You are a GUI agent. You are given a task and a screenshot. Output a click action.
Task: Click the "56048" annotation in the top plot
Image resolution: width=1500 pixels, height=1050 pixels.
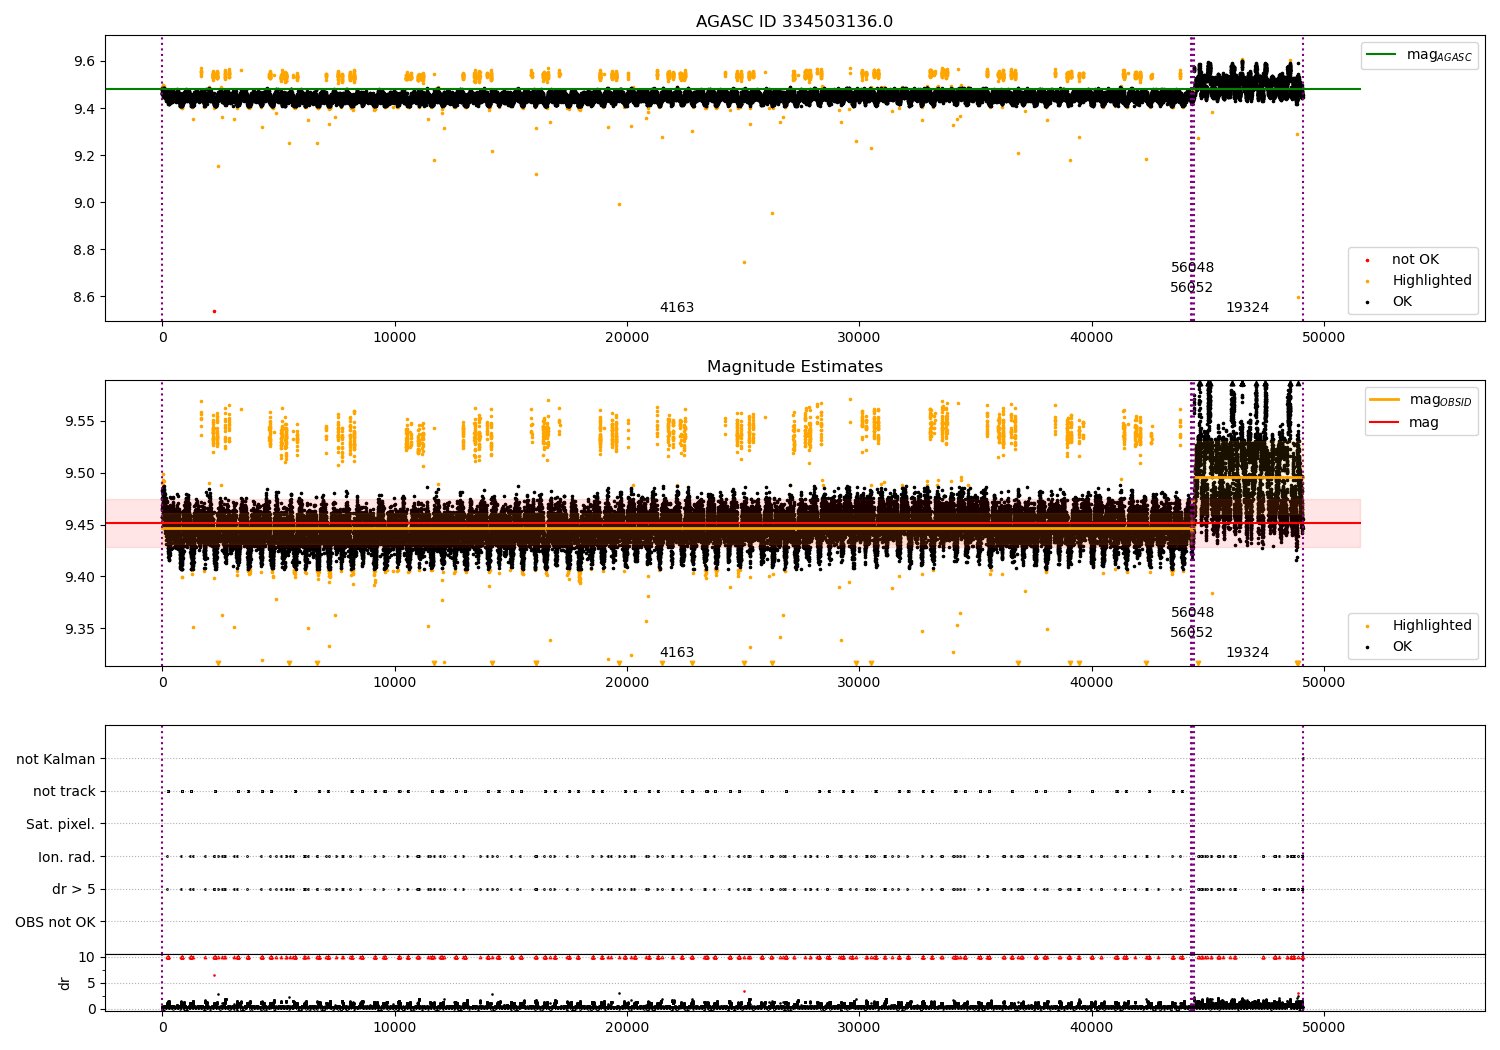pos(1192,268)
